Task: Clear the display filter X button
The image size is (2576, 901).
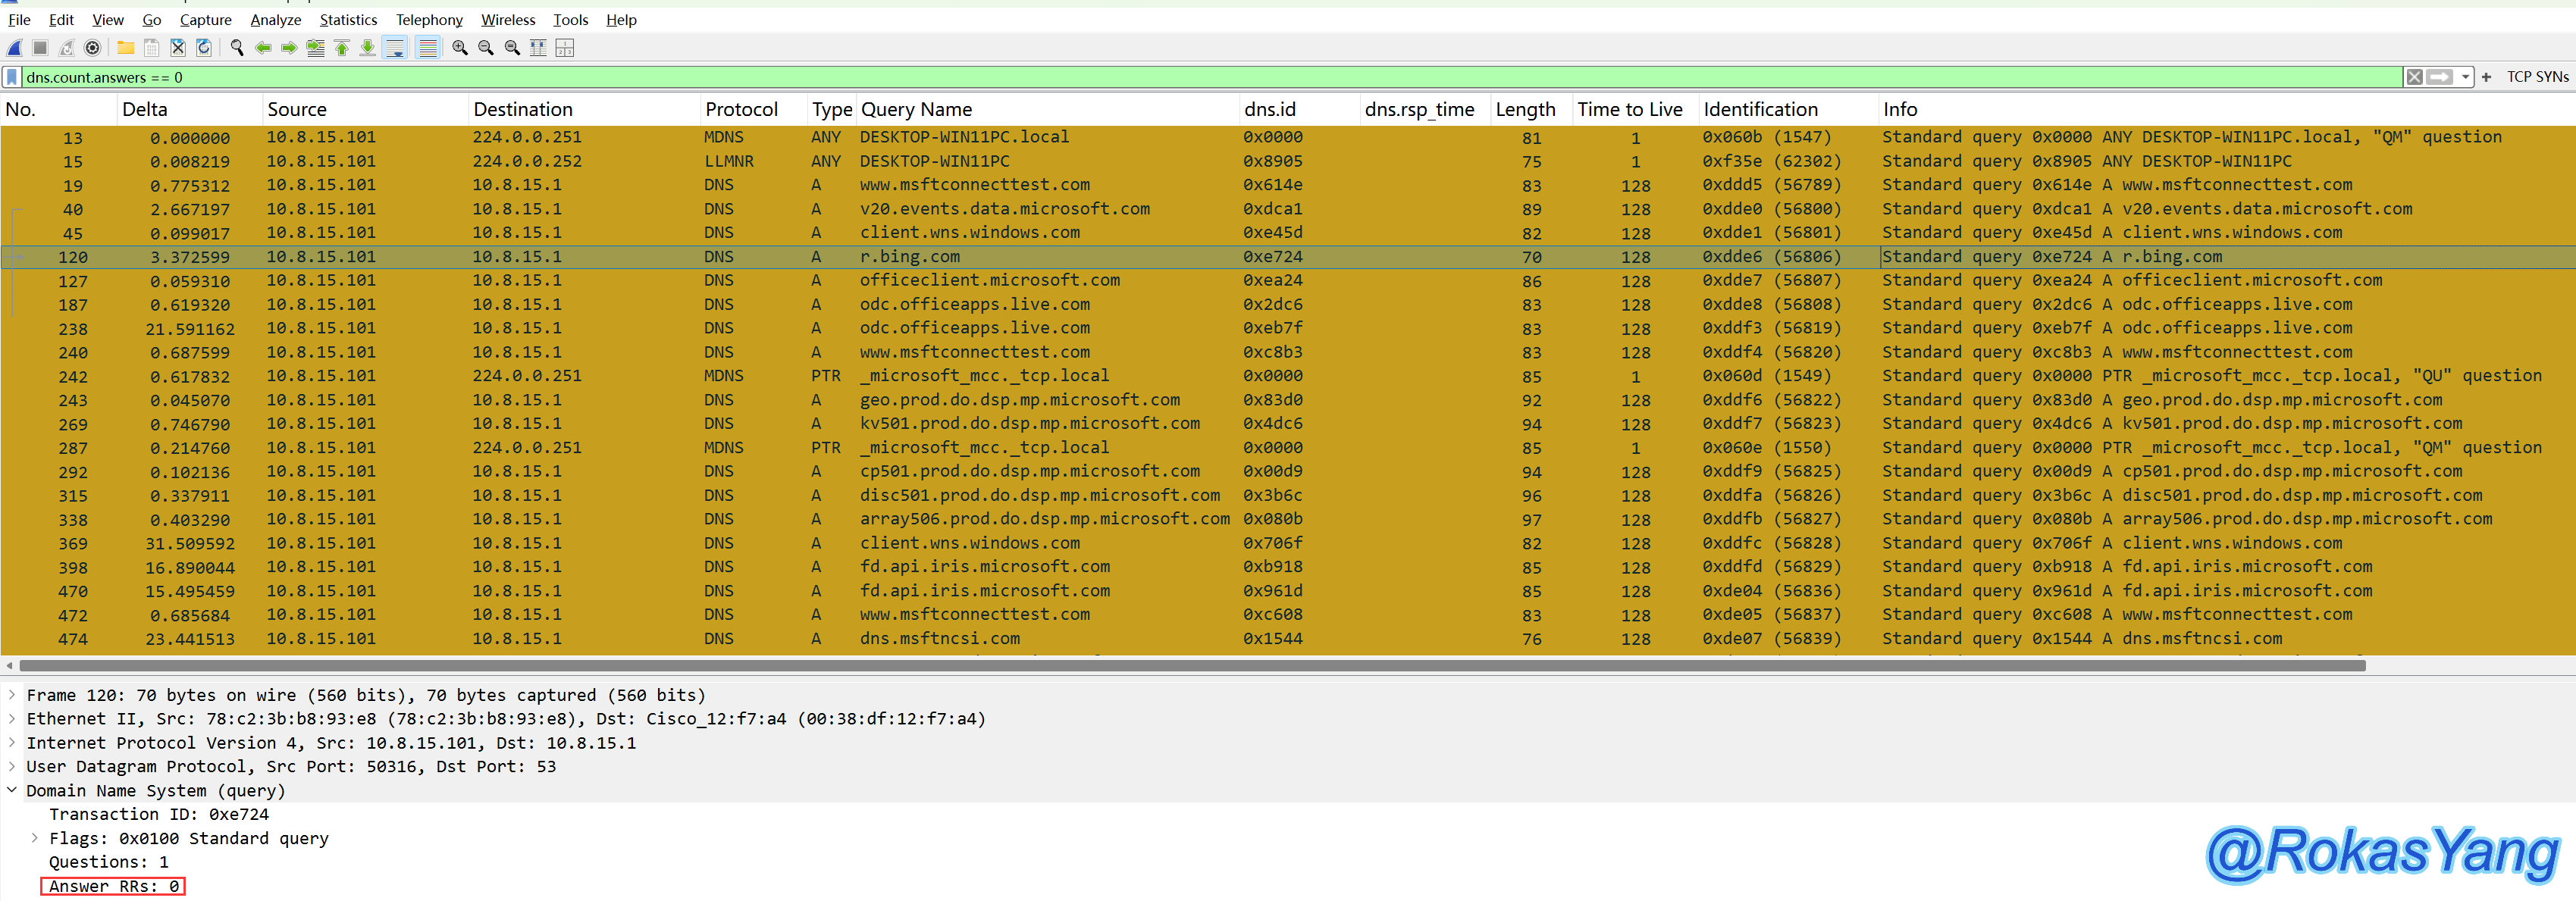Action: (x=2414, y=77)
